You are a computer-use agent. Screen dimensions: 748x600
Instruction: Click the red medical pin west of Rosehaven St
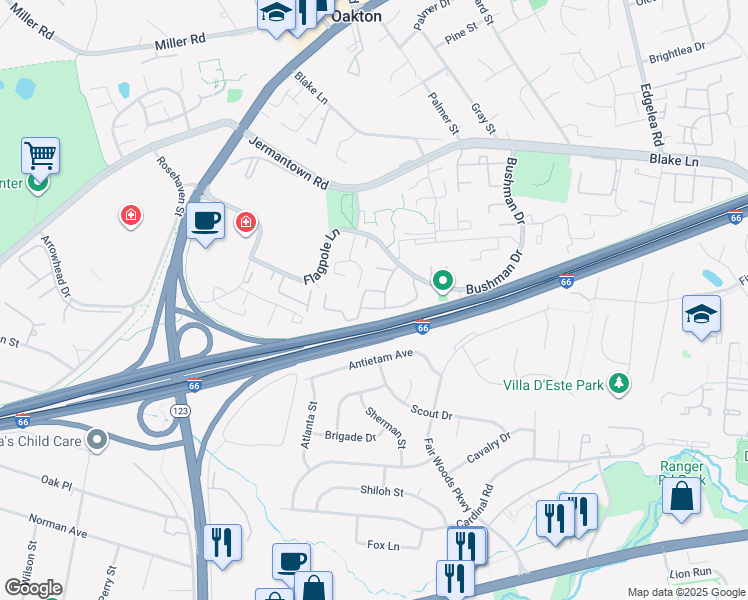(131, 216)
